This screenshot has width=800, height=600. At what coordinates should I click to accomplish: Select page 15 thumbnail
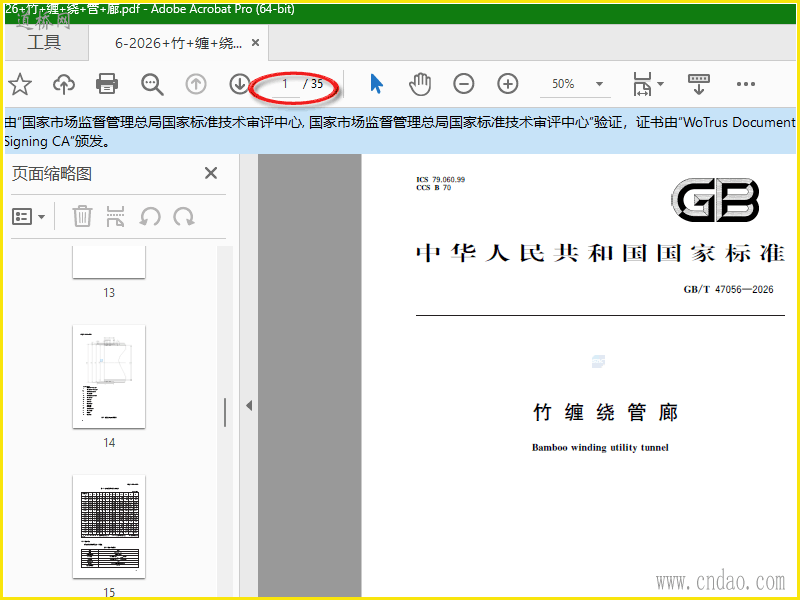pos(109,527)
